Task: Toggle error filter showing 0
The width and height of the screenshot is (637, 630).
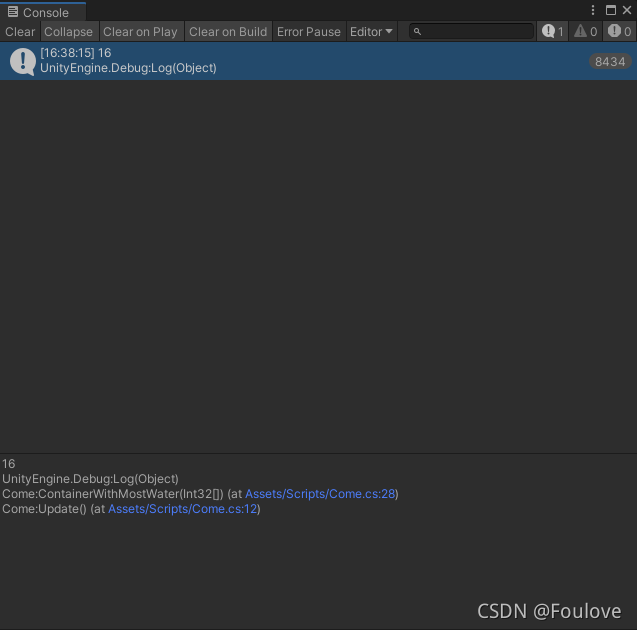Action: [x=619, y=31]
